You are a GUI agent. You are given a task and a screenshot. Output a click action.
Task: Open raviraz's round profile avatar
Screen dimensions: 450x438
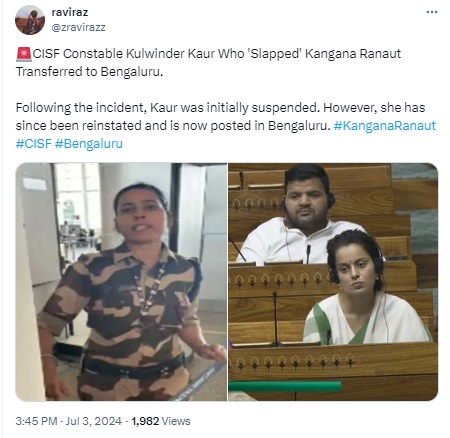click(x=30, y=20)
